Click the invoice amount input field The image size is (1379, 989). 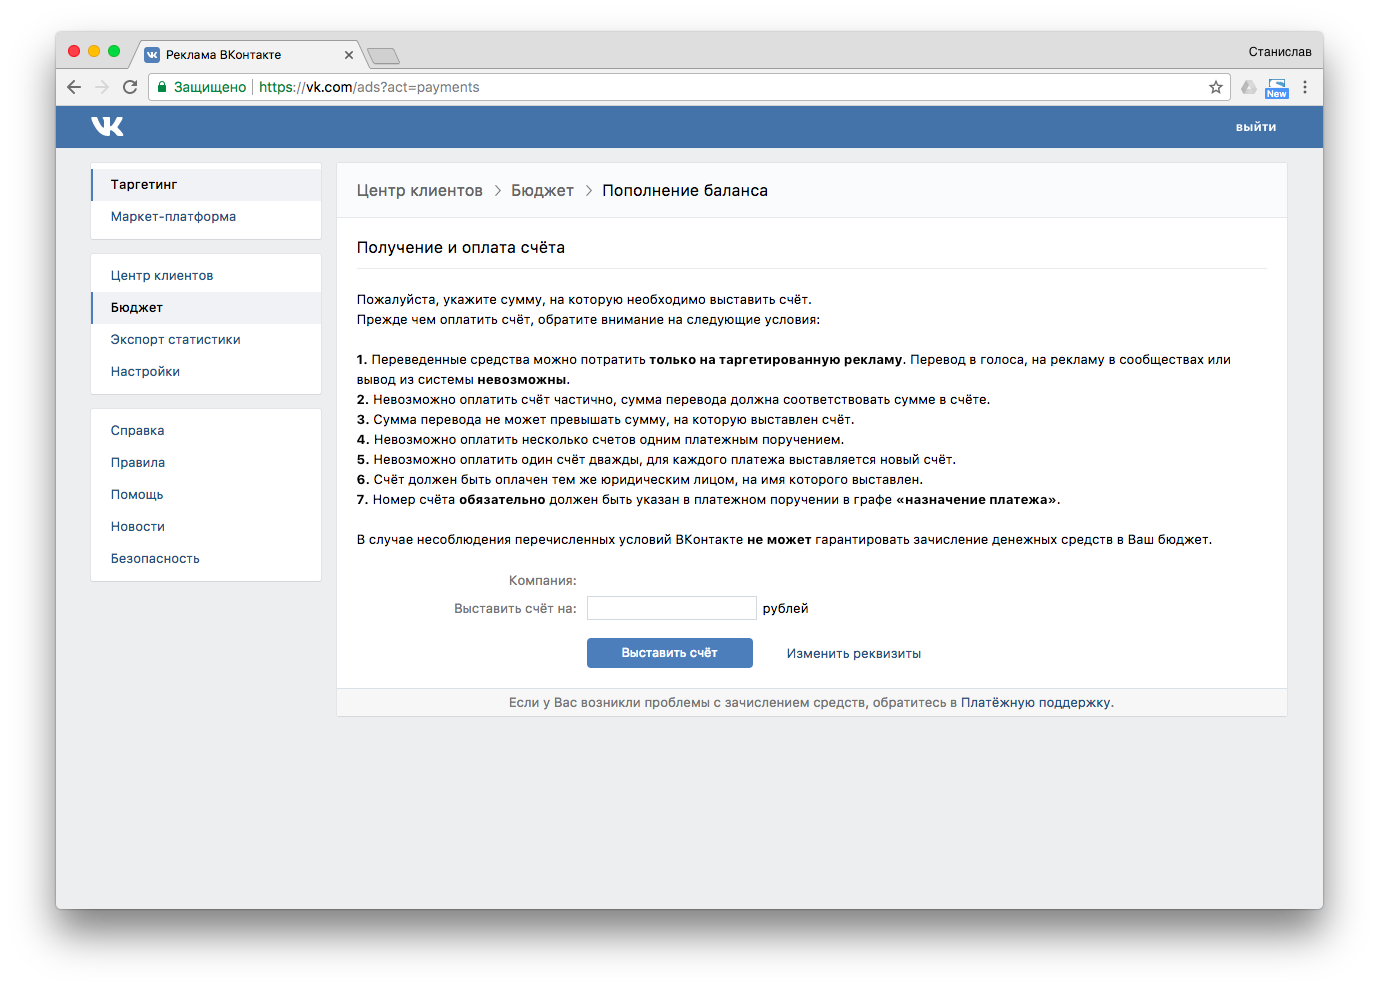tap(672, 608)
